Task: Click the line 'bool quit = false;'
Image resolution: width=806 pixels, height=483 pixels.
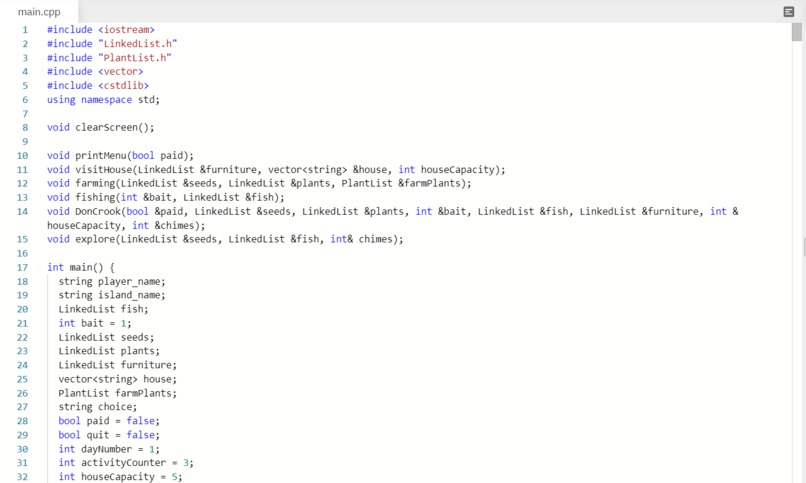Action: 109,435
